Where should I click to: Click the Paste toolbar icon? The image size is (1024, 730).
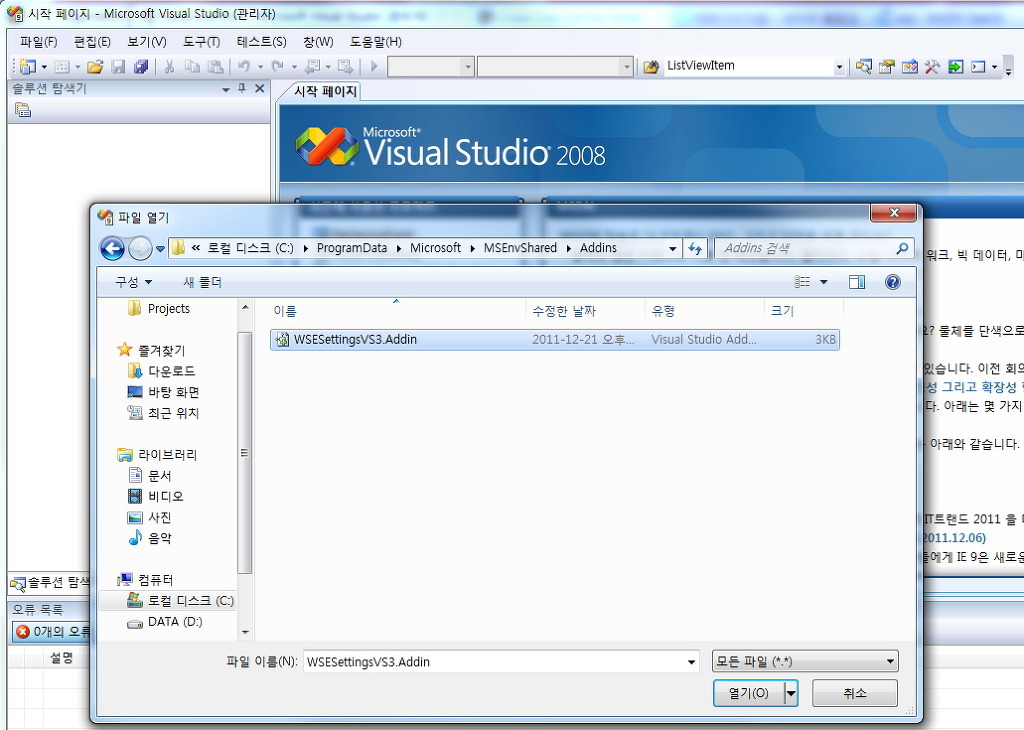point(216,66)
